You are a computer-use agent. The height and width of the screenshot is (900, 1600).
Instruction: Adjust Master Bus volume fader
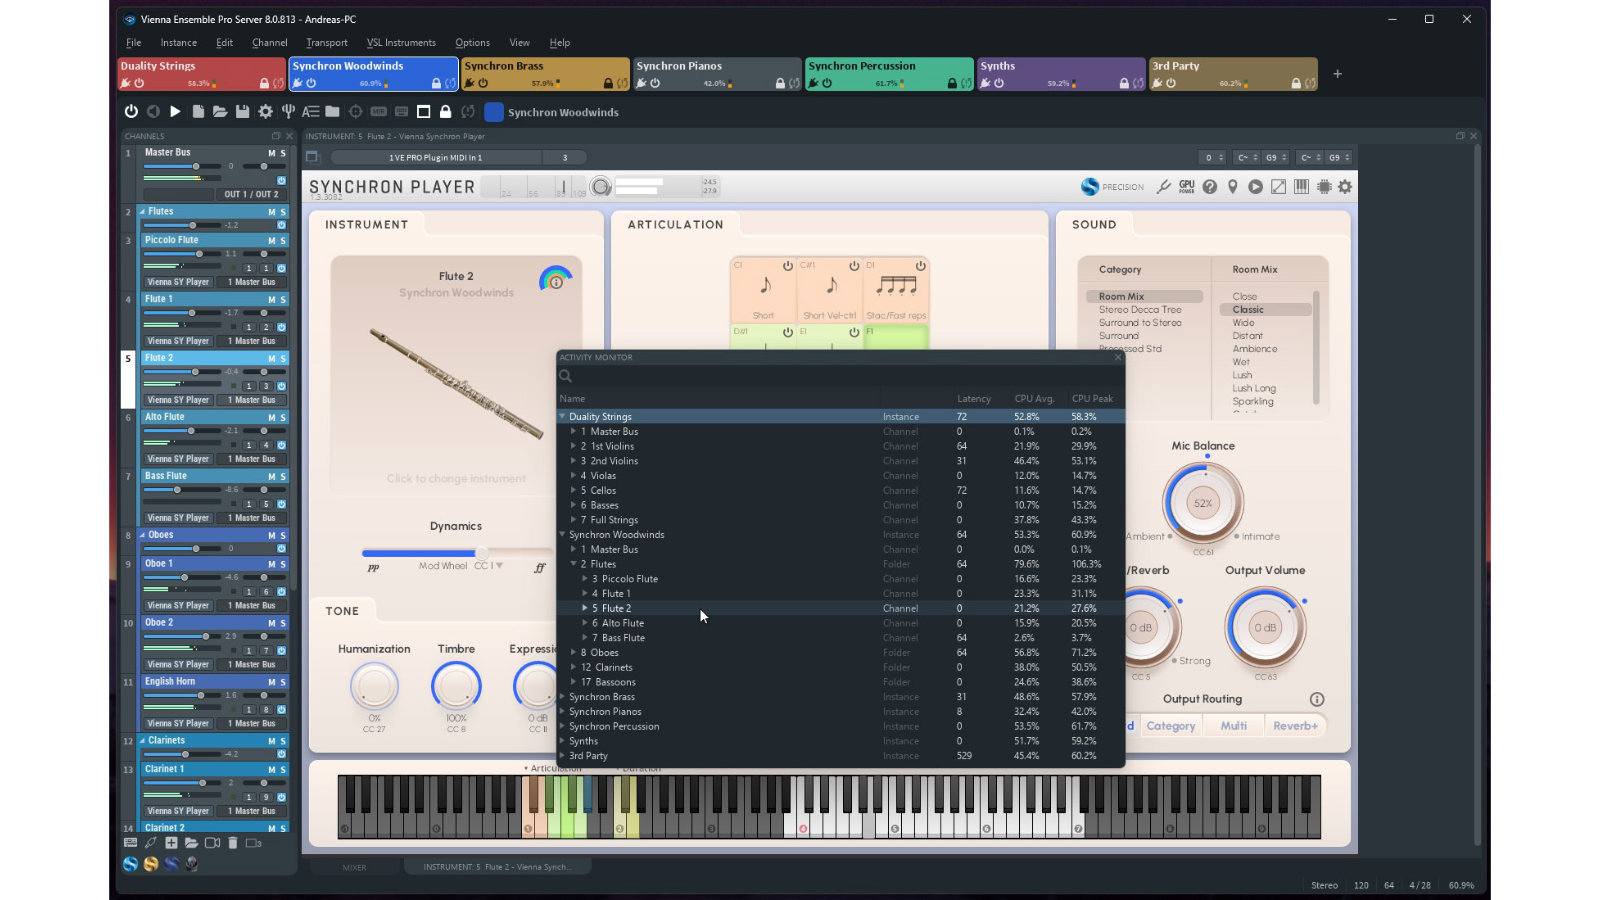182,166
